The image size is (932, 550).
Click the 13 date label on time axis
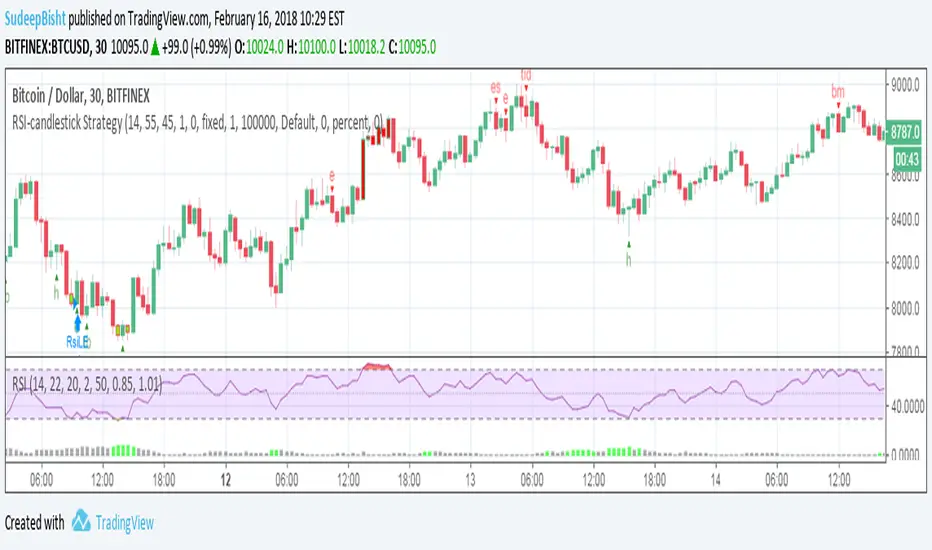coord(470,480)
